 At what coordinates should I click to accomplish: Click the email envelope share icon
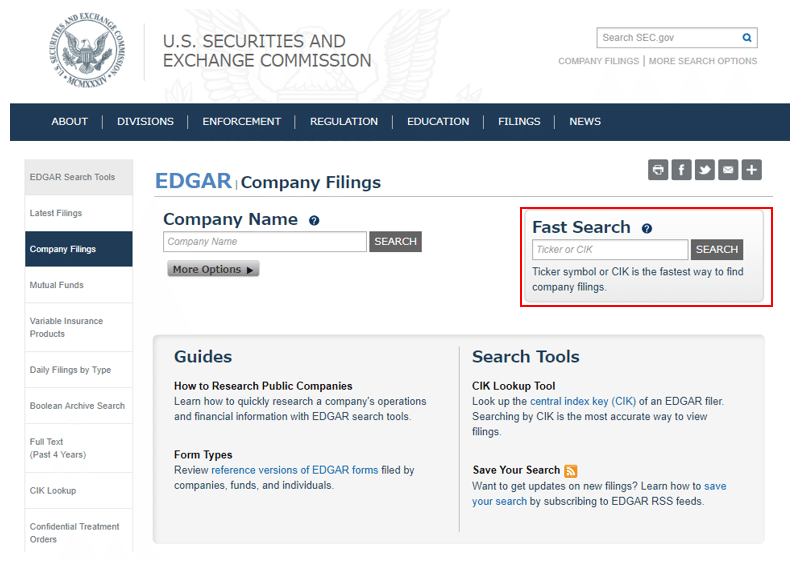tap(728, 170)
